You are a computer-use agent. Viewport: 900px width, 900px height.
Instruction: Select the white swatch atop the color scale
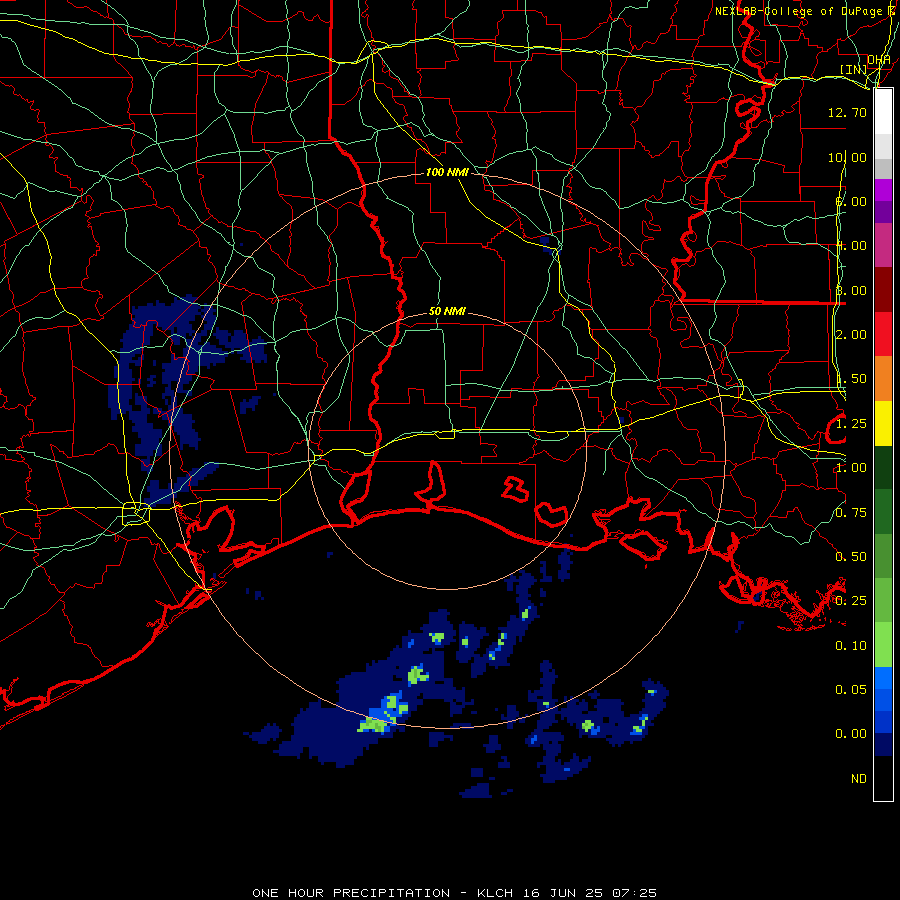(883, 112)
